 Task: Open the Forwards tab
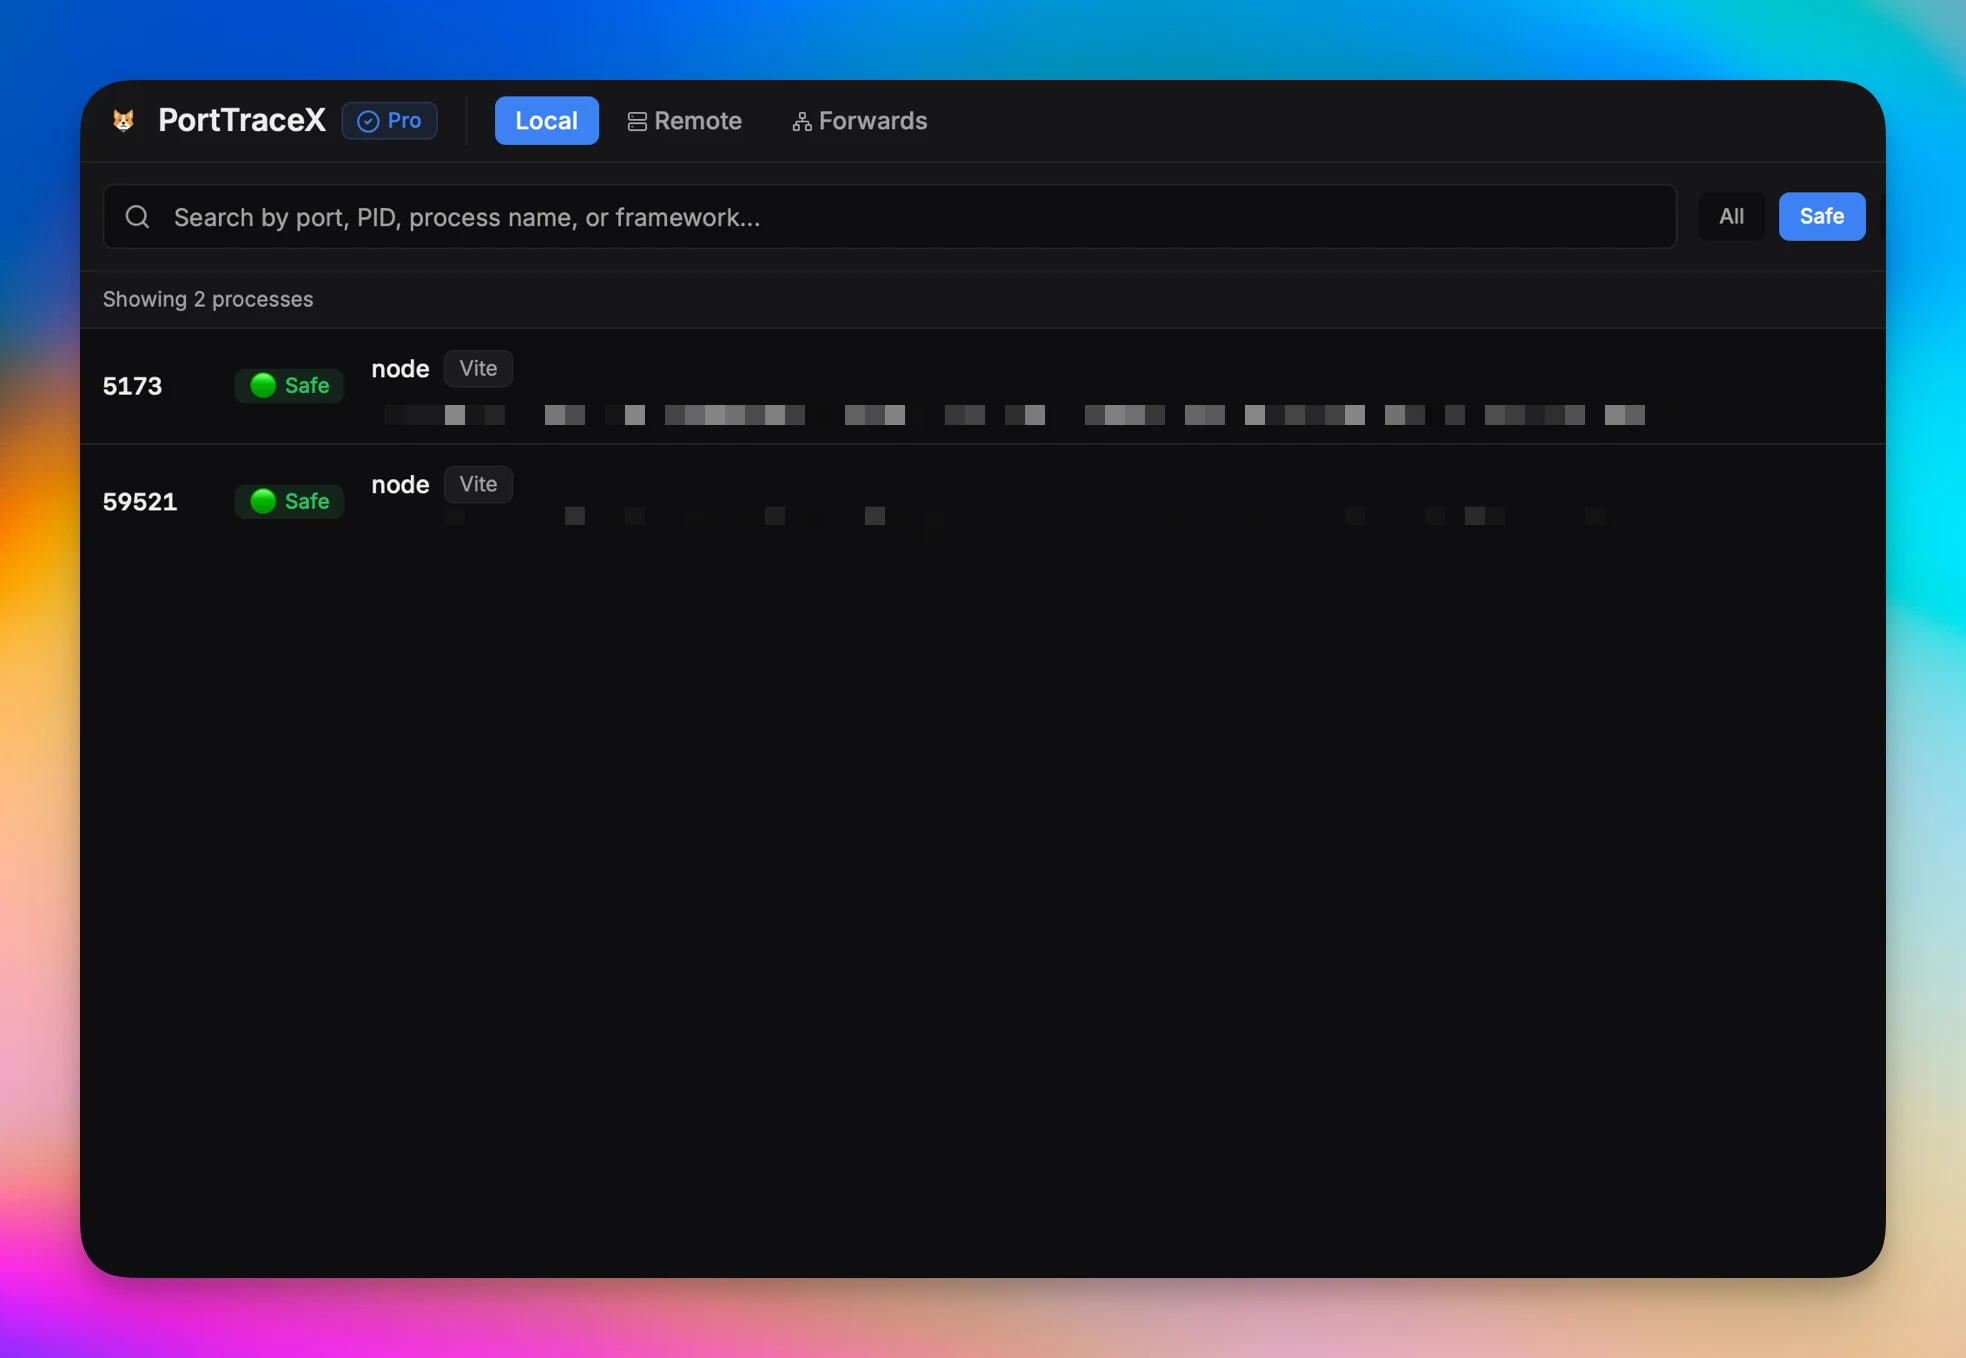(859, 121)
